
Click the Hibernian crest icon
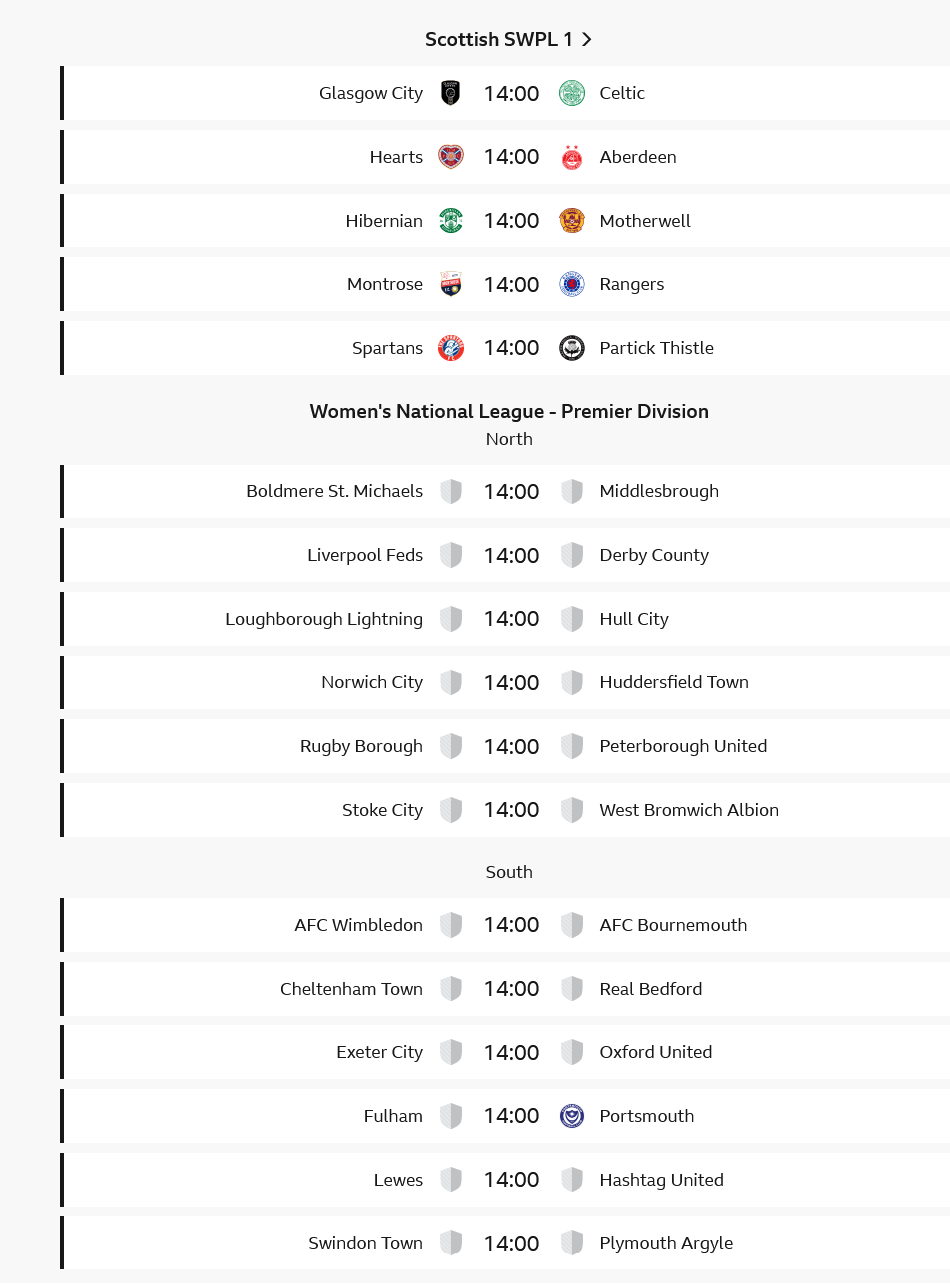tap(451, 221)
